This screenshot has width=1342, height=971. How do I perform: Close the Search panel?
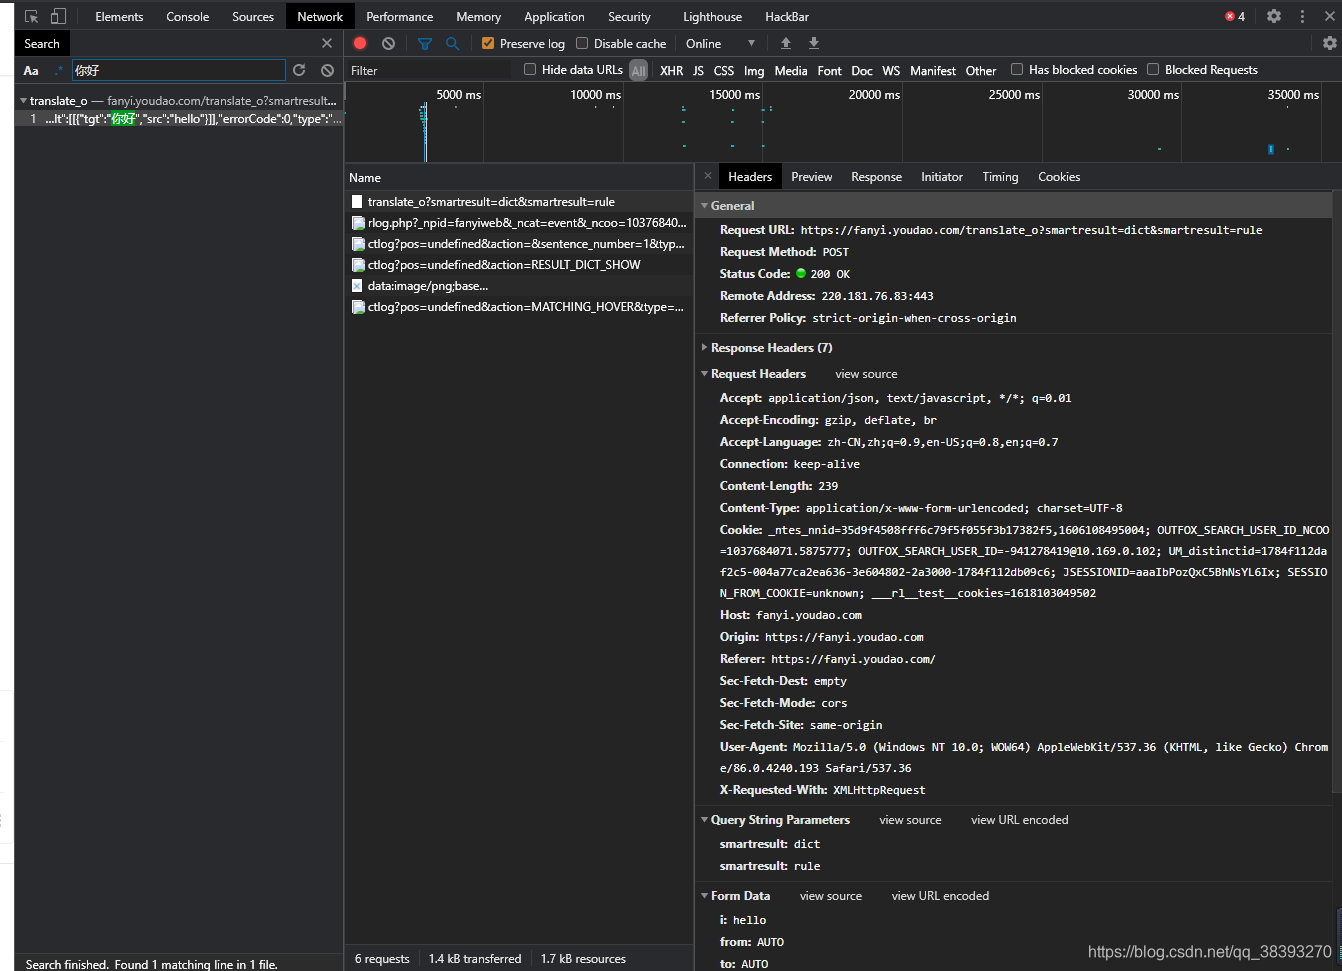(327, 43)
